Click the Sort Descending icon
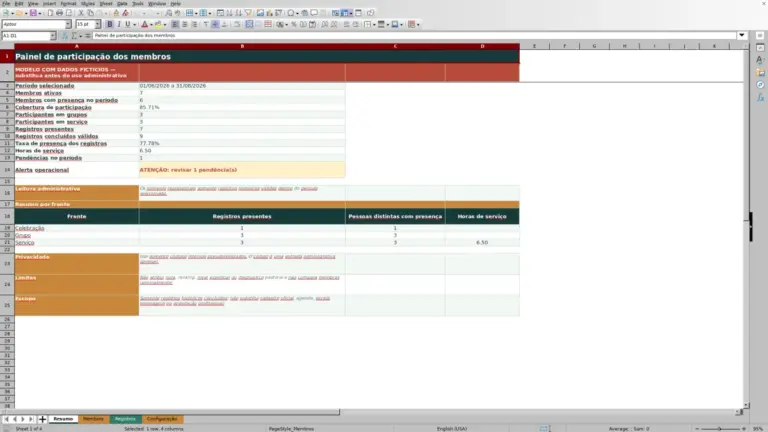Screen dimensions: 768x432 coord(239,13)
